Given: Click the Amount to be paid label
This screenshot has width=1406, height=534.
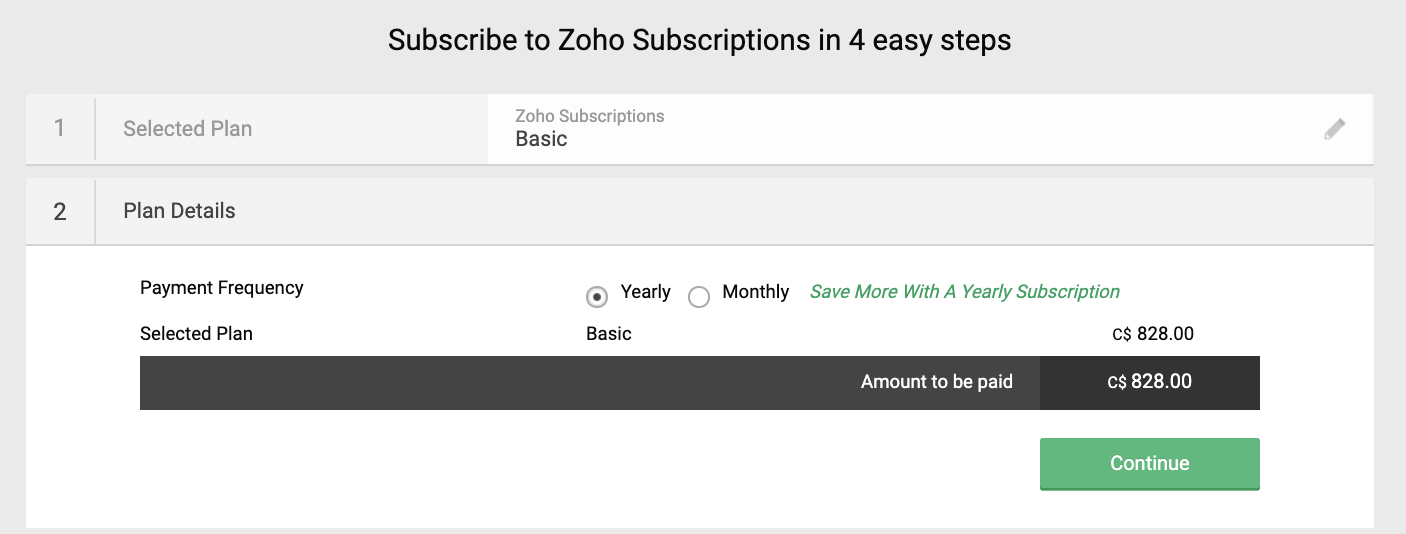Looking at the screenshot, I should (936, 382).
